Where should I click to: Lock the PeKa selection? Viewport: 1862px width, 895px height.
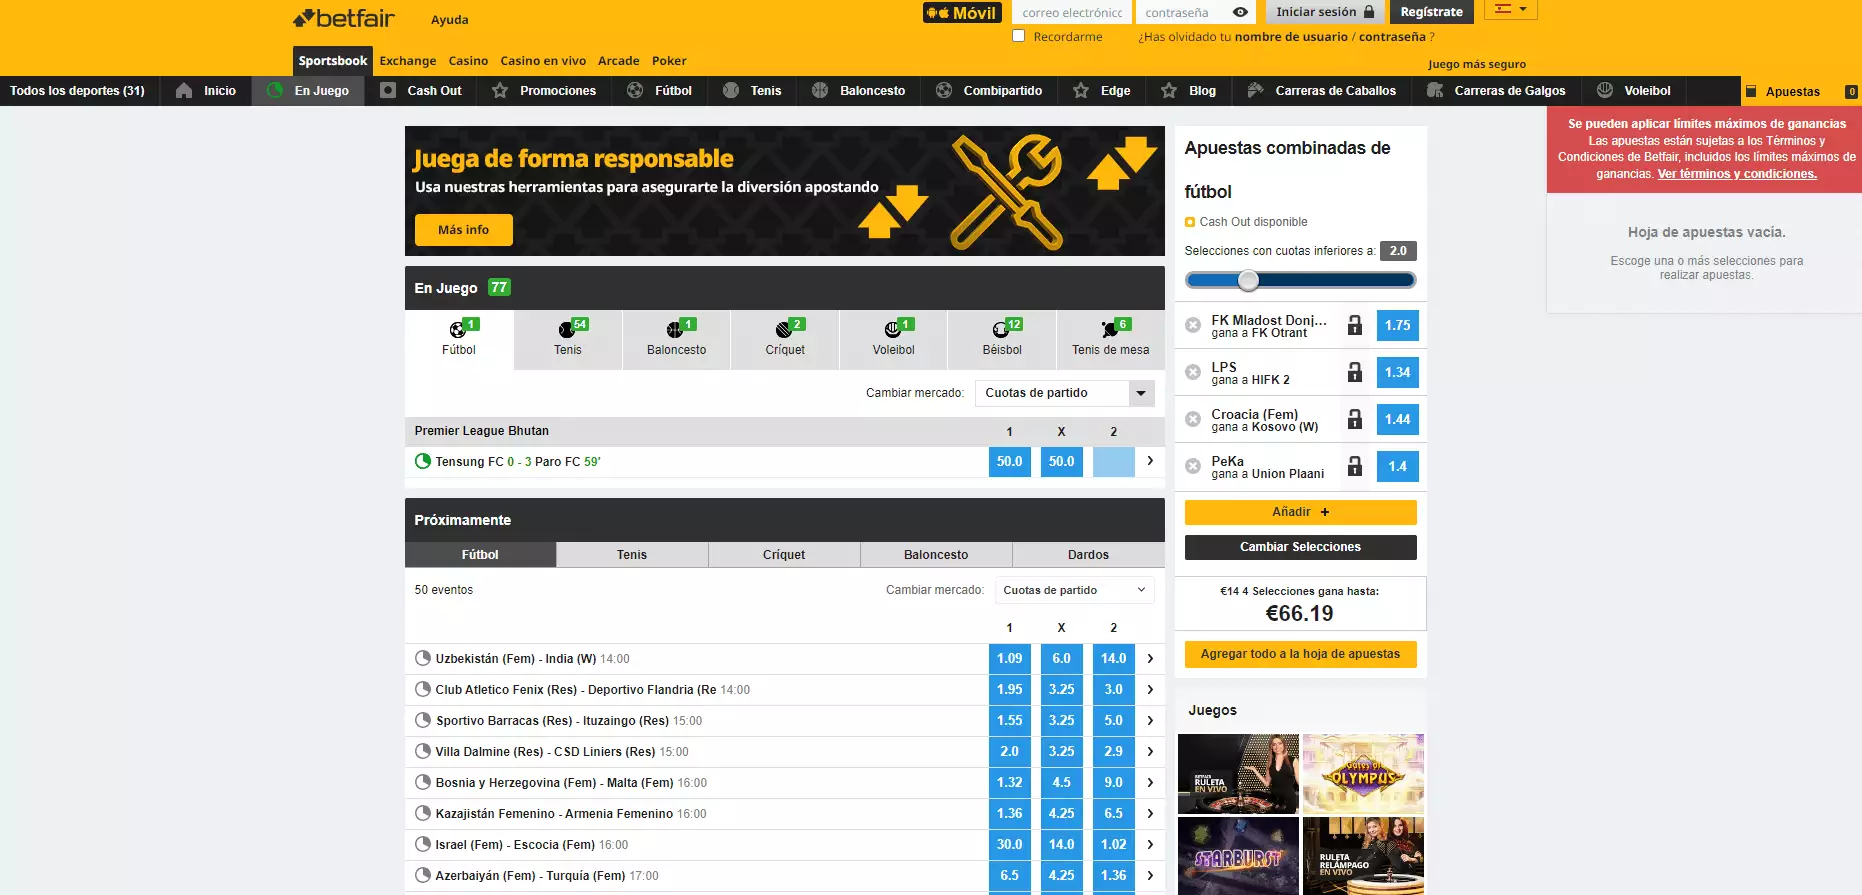(1355, 466)
